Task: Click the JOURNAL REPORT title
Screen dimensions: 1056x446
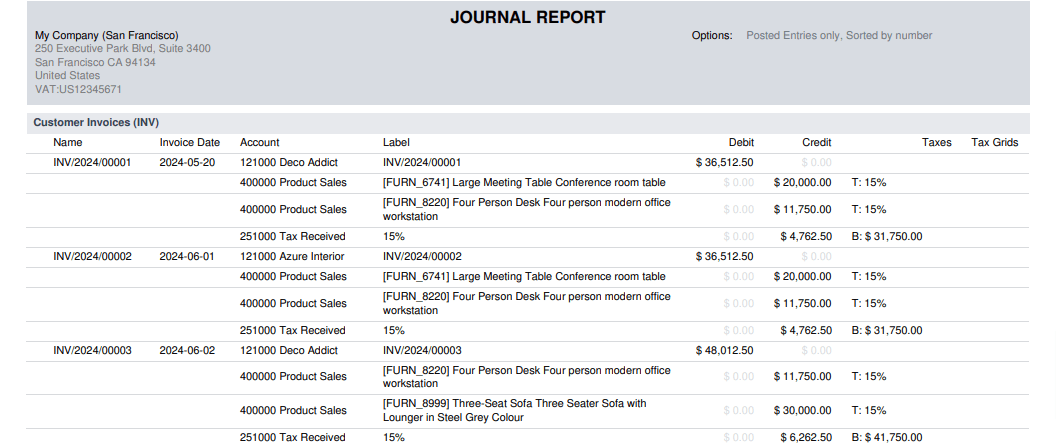Action: click(x=527, y=18)
